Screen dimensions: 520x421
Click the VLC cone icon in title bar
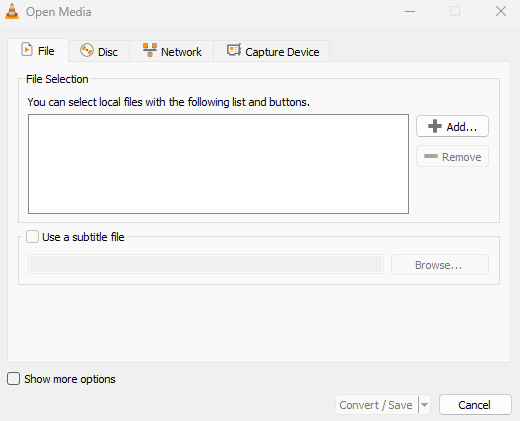[x=12, y=11]
